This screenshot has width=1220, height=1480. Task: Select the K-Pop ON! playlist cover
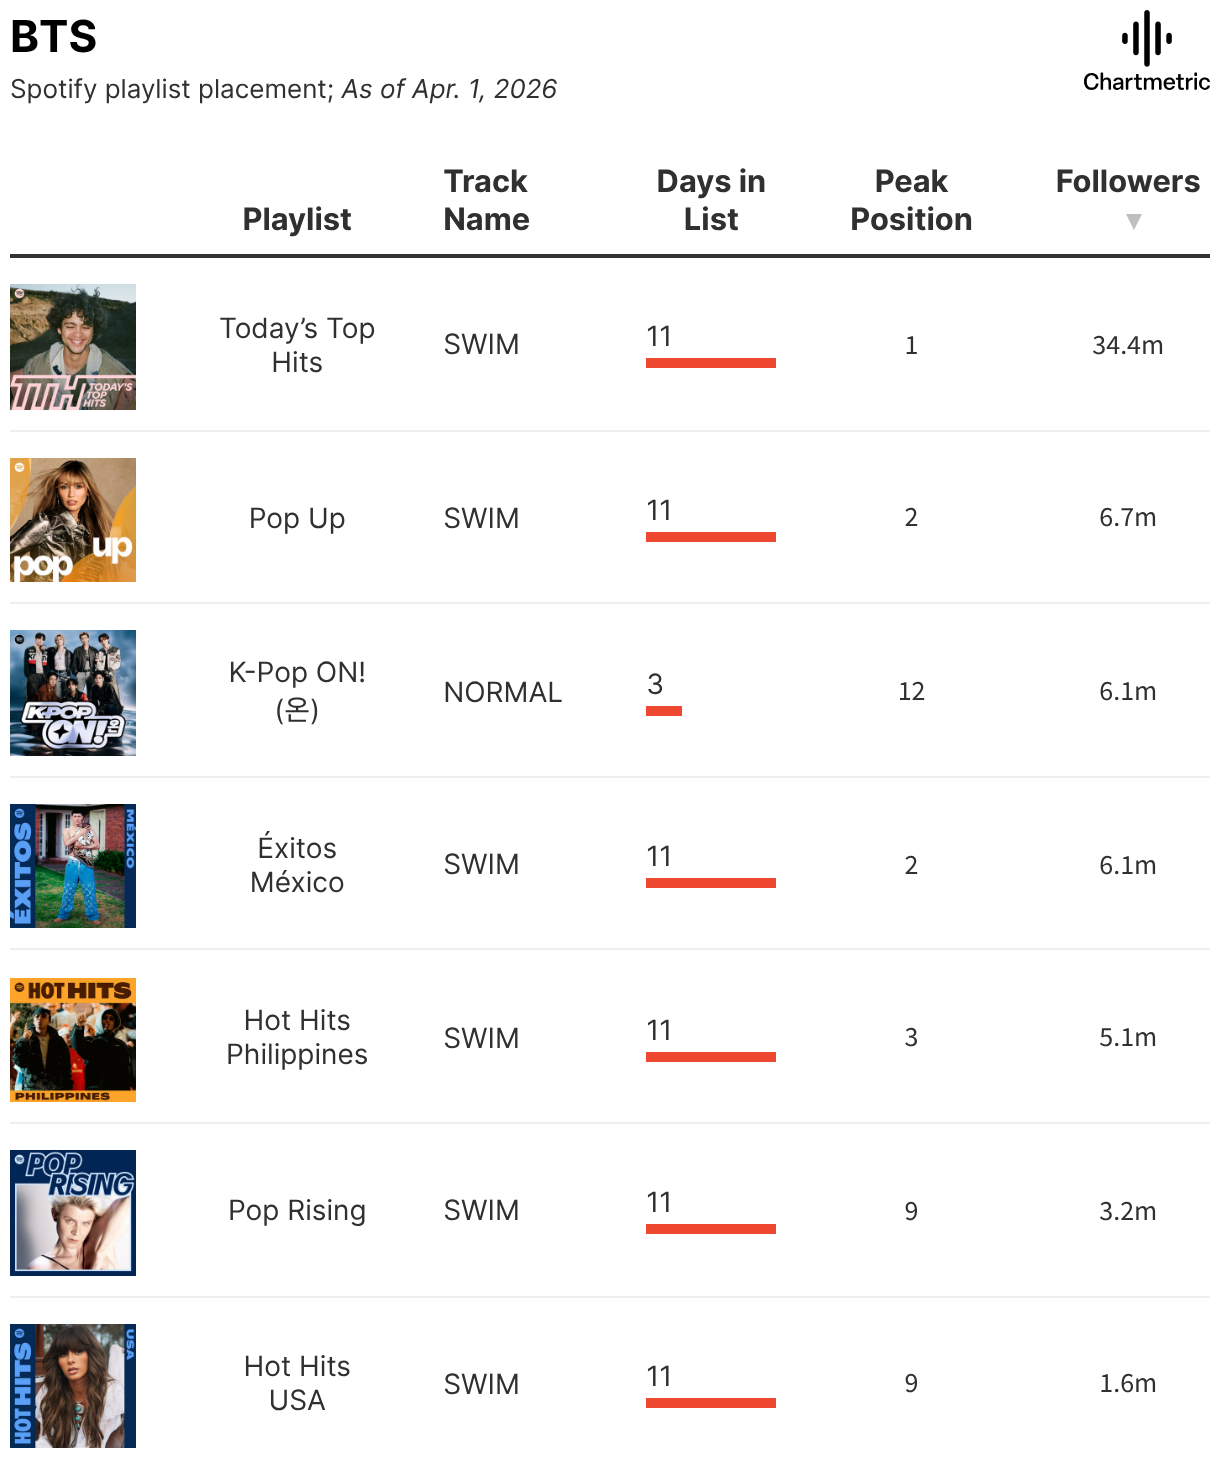pyautogui.click(x=73, y=693)
